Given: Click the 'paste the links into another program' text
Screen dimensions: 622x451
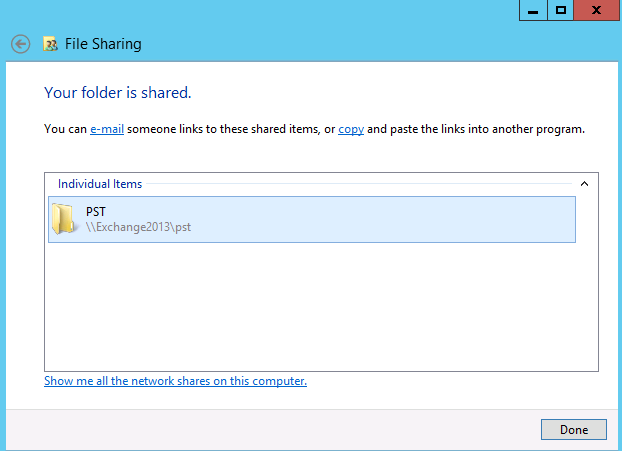Looking at the screenshot, I should point(488,129).
